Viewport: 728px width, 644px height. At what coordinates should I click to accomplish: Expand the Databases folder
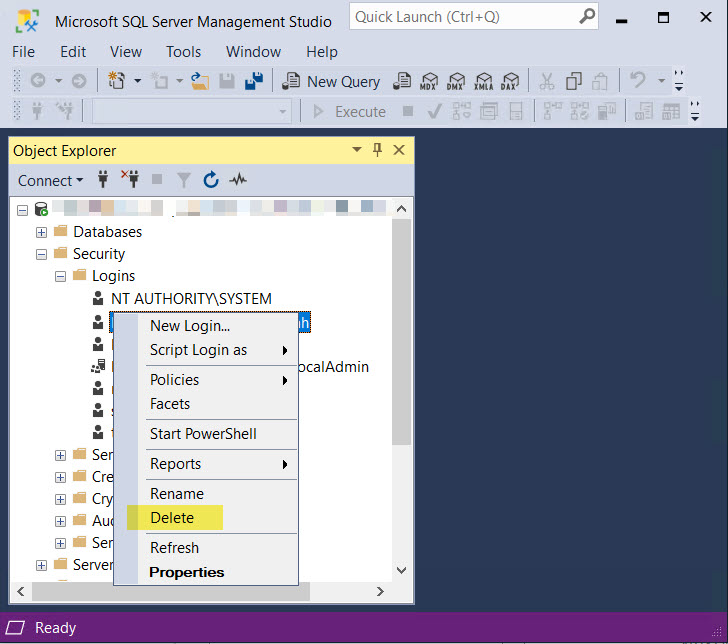(41, 232)
